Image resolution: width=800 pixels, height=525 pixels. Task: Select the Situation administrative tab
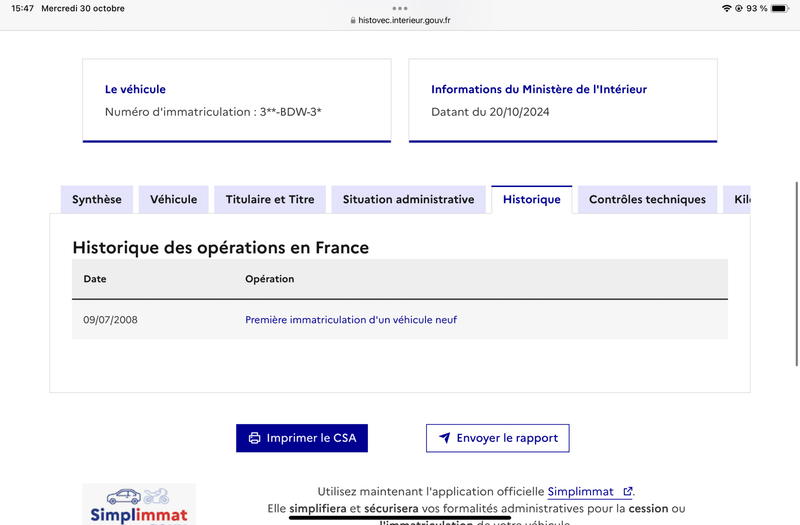[x=408, y=199]
